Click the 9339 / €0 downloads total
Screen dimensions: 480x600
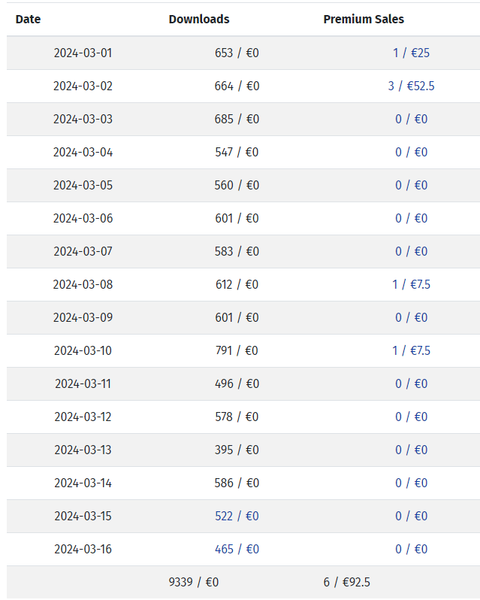pyautogui.click(x=194, y=582)
